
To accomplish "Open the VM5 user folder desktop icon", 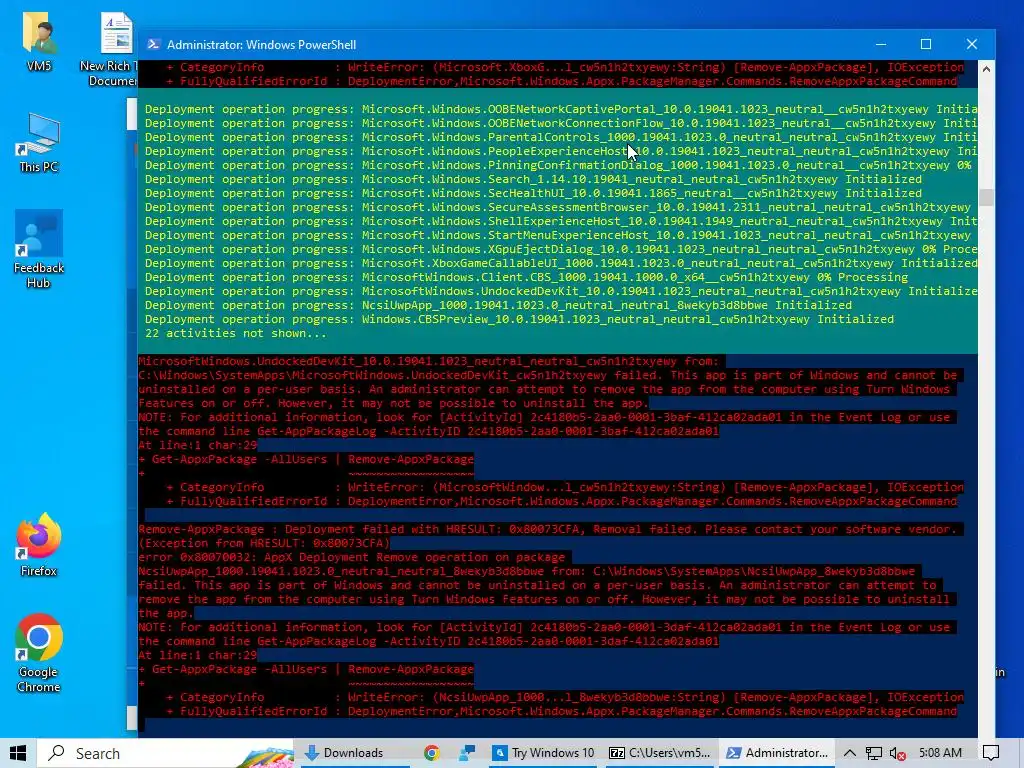I will pyautogui.click(x=39, y=40).
